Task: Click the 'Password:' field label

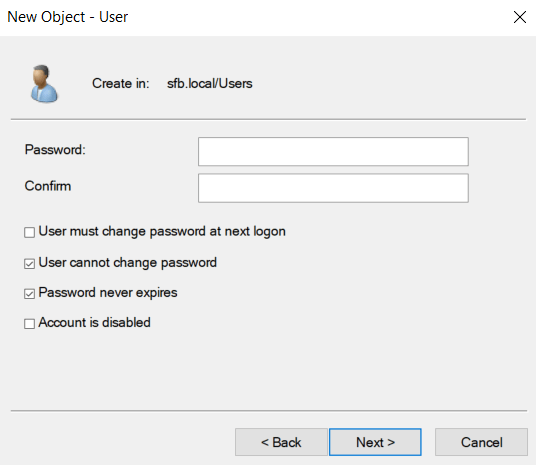Action: pyautogui.click(x=55, y=150)
